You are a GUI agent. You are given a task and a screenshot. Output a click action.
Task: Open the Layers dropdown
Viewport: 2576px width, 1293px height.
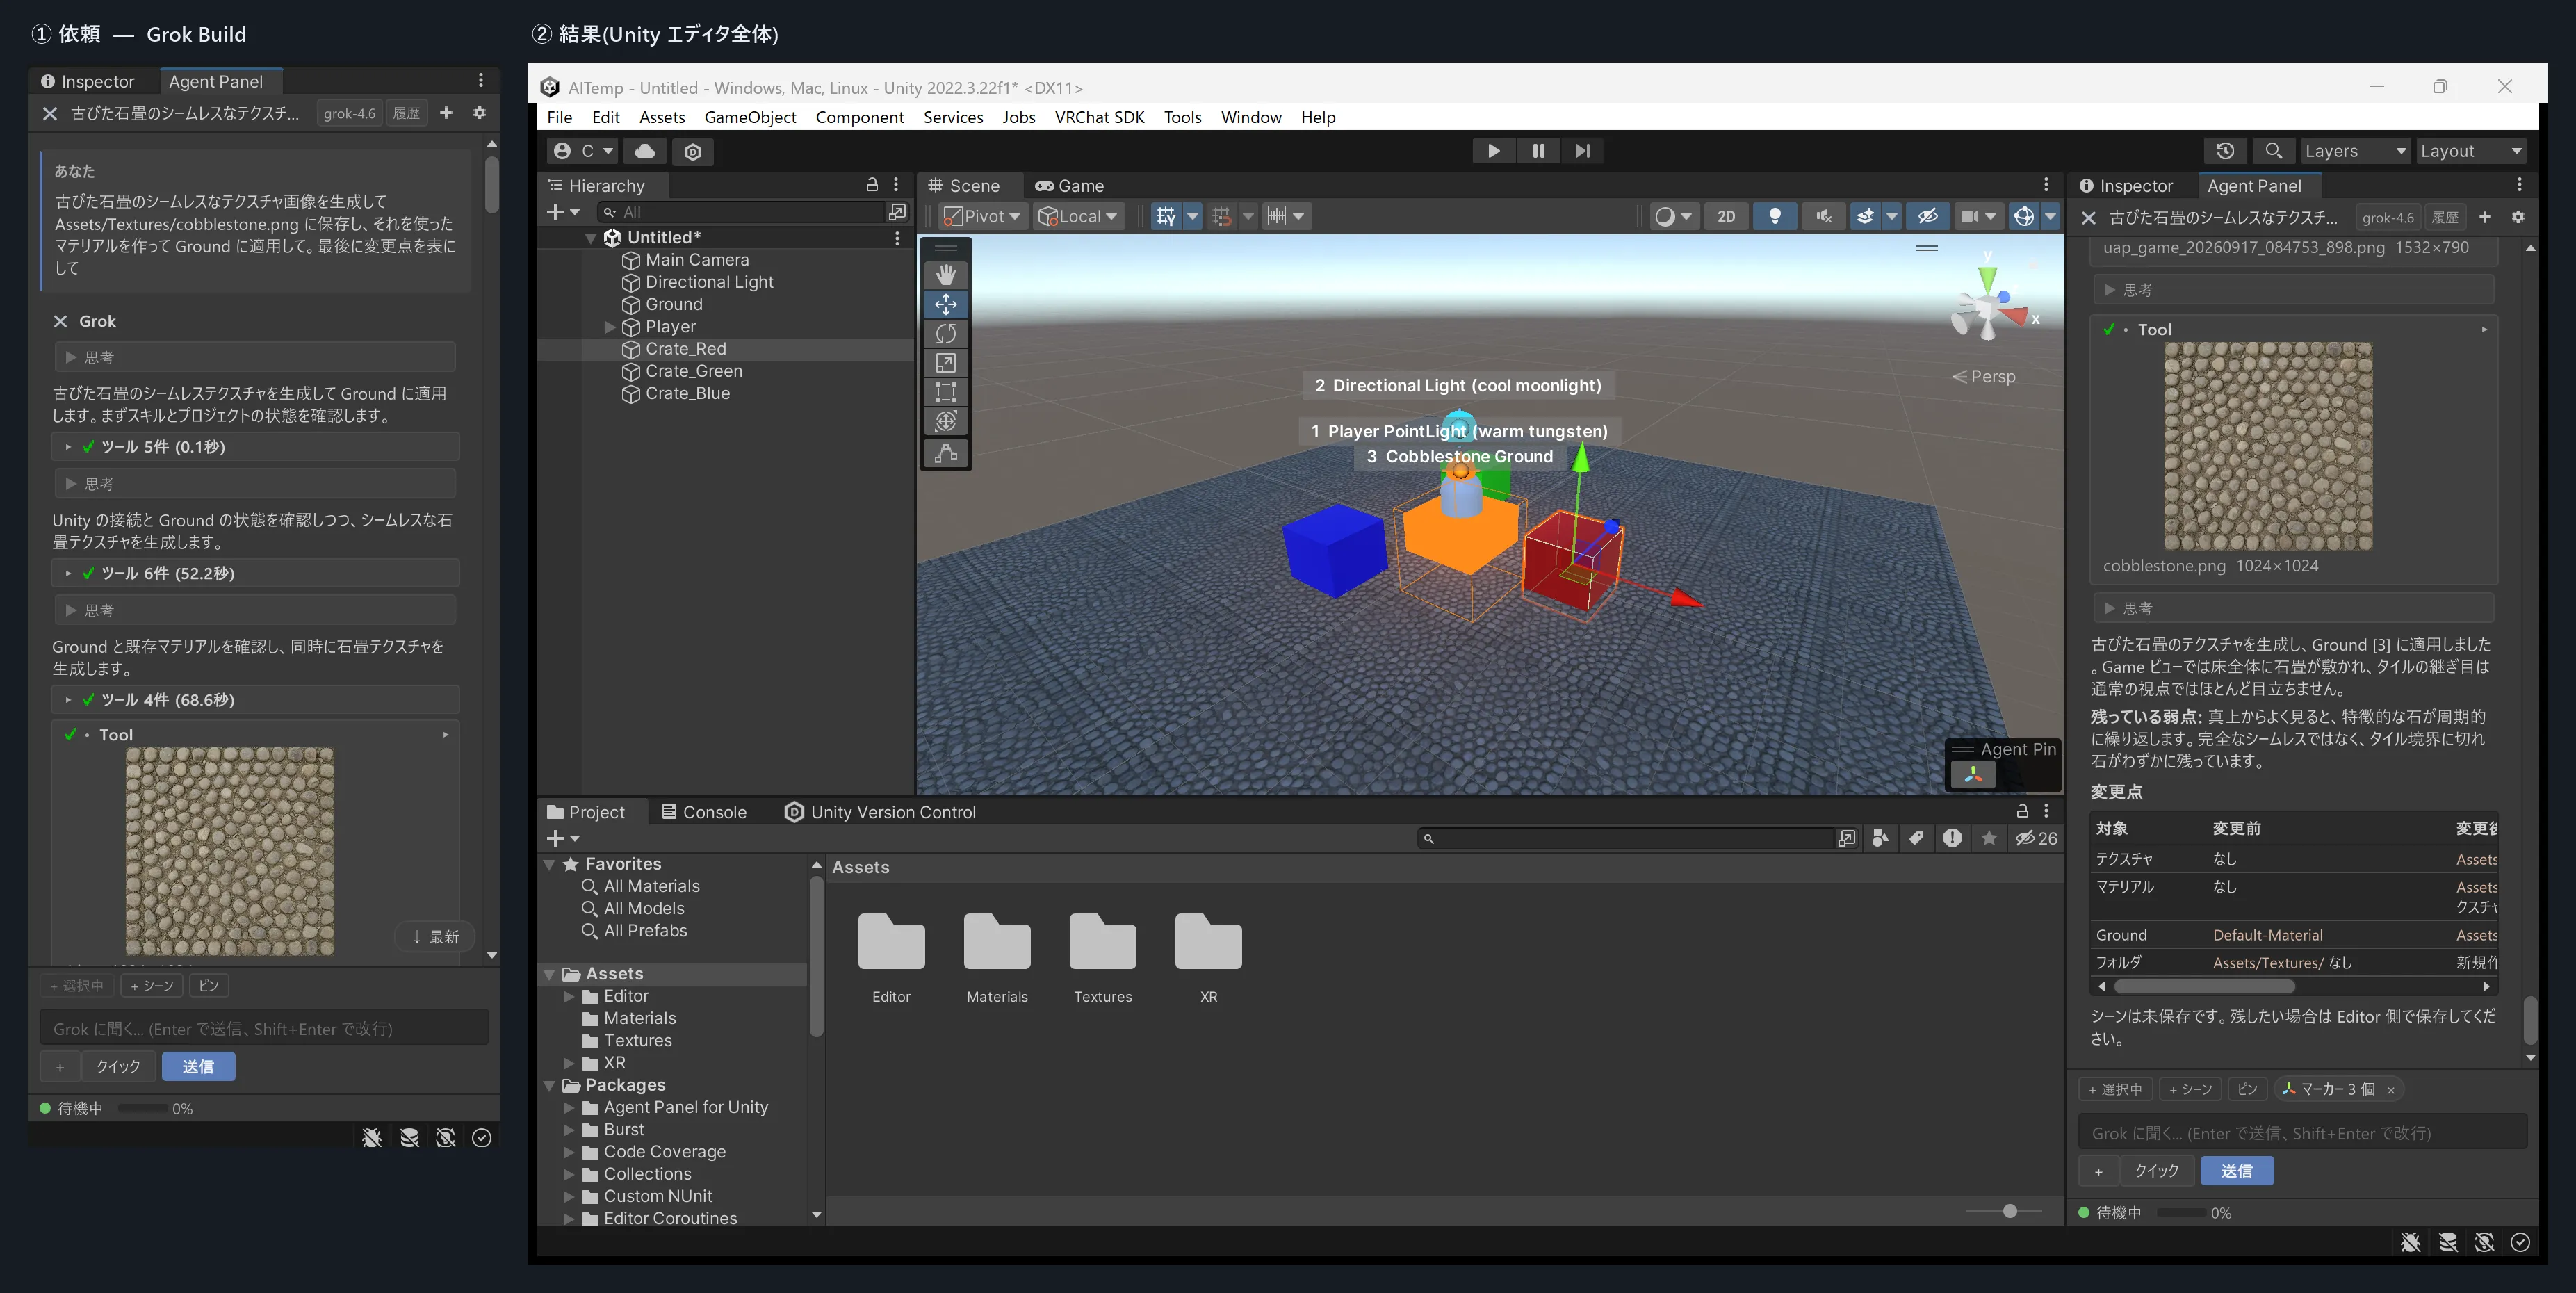tap(2355, 151)
